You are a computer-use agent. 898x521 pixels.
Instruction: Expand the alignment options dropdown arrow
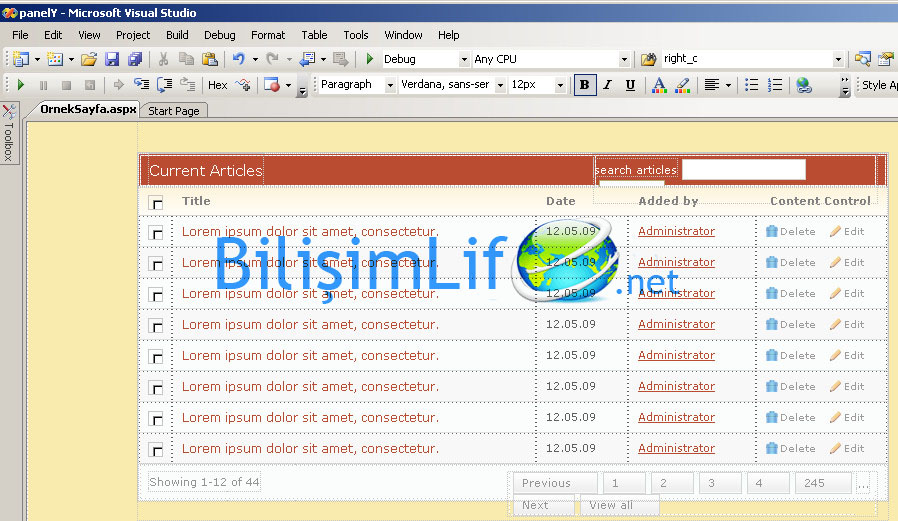728,85
